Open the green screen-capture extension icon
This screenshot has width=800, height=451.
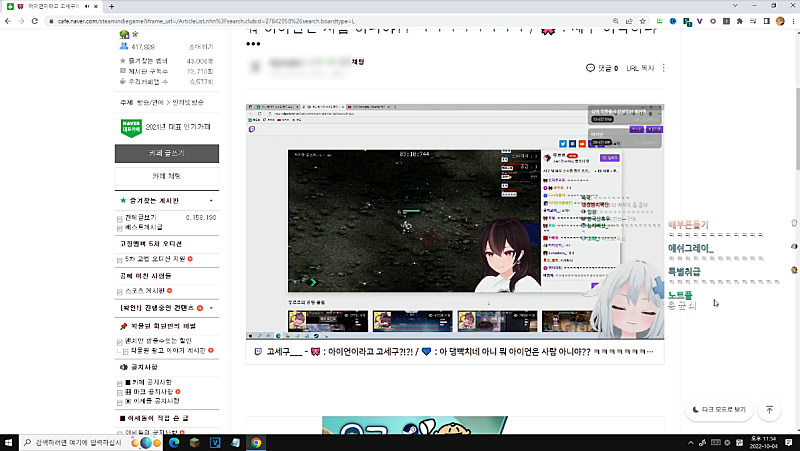[660, 21]
